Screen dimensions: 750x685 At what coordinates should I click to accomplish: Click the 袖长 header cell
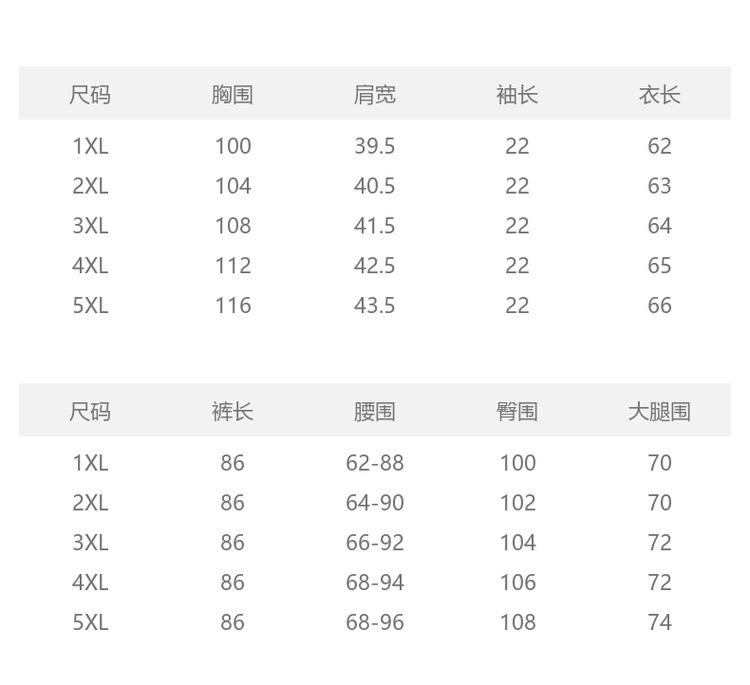[x=517, y=95]
